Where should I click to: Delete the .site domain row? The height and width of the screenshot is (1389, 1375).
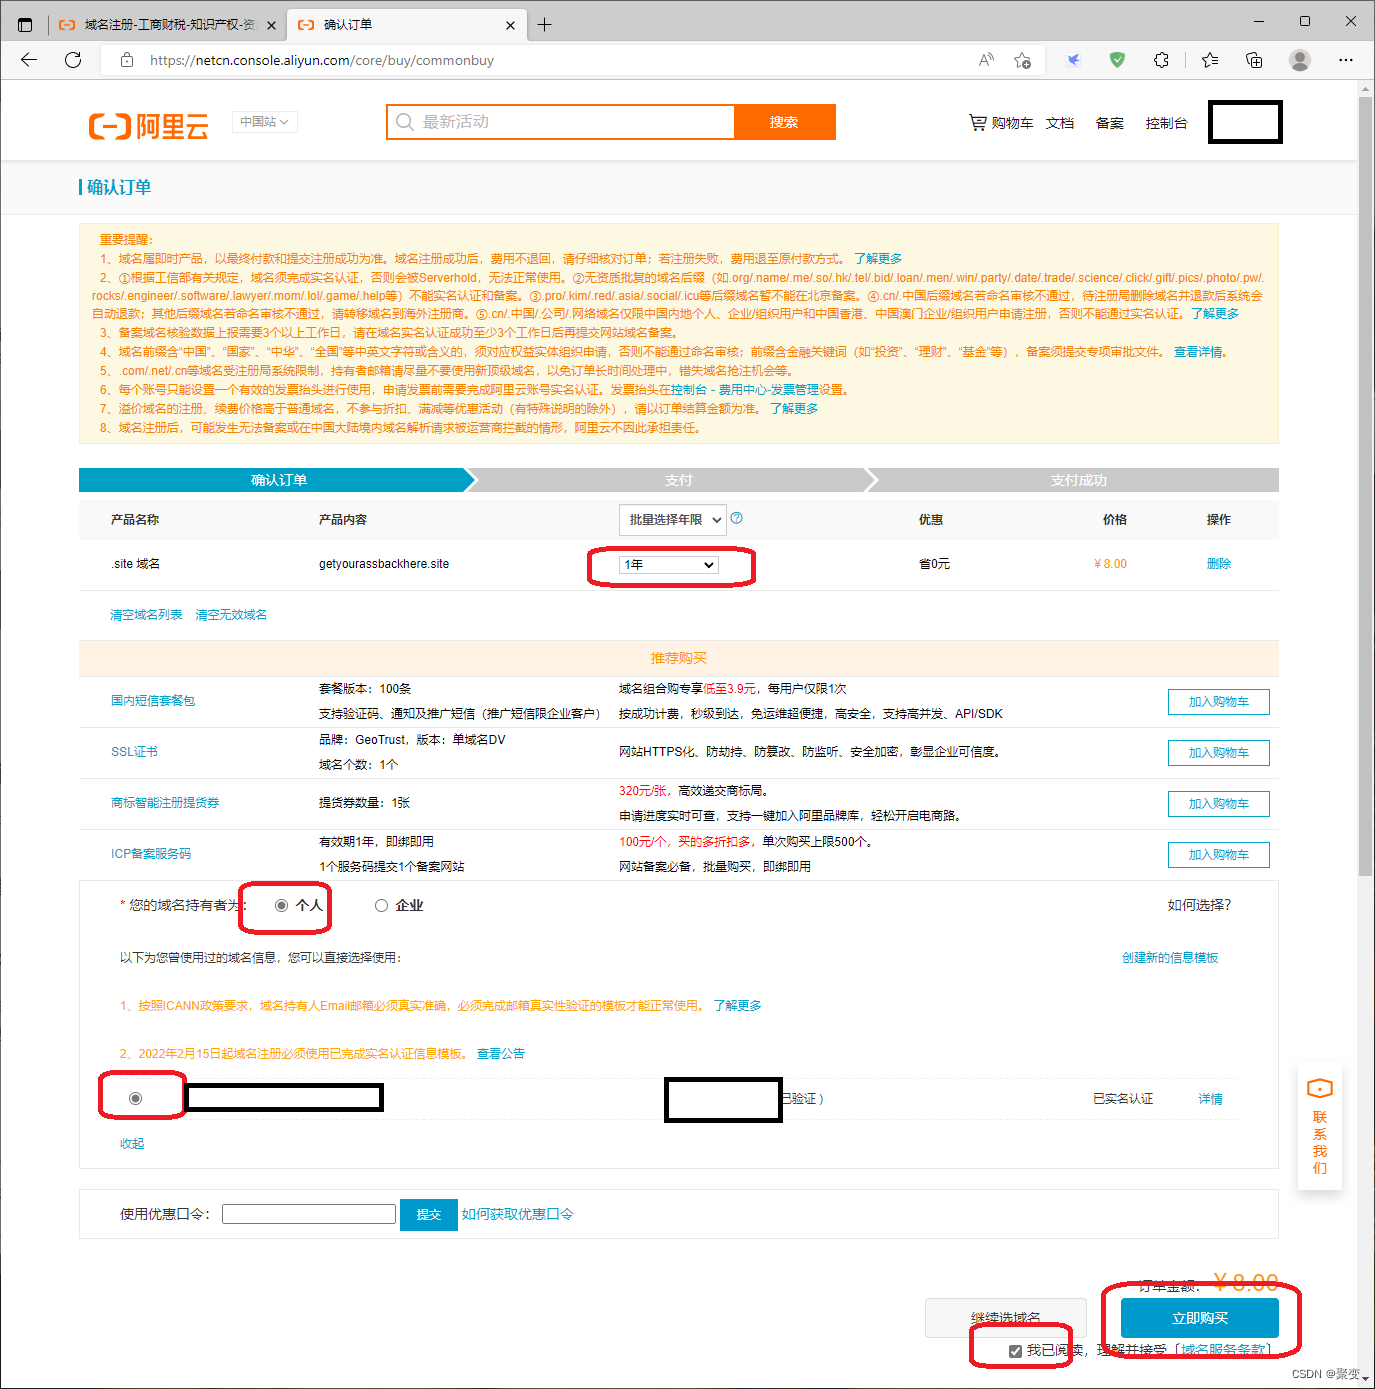pyautogui.click(x=1219, y=564)
